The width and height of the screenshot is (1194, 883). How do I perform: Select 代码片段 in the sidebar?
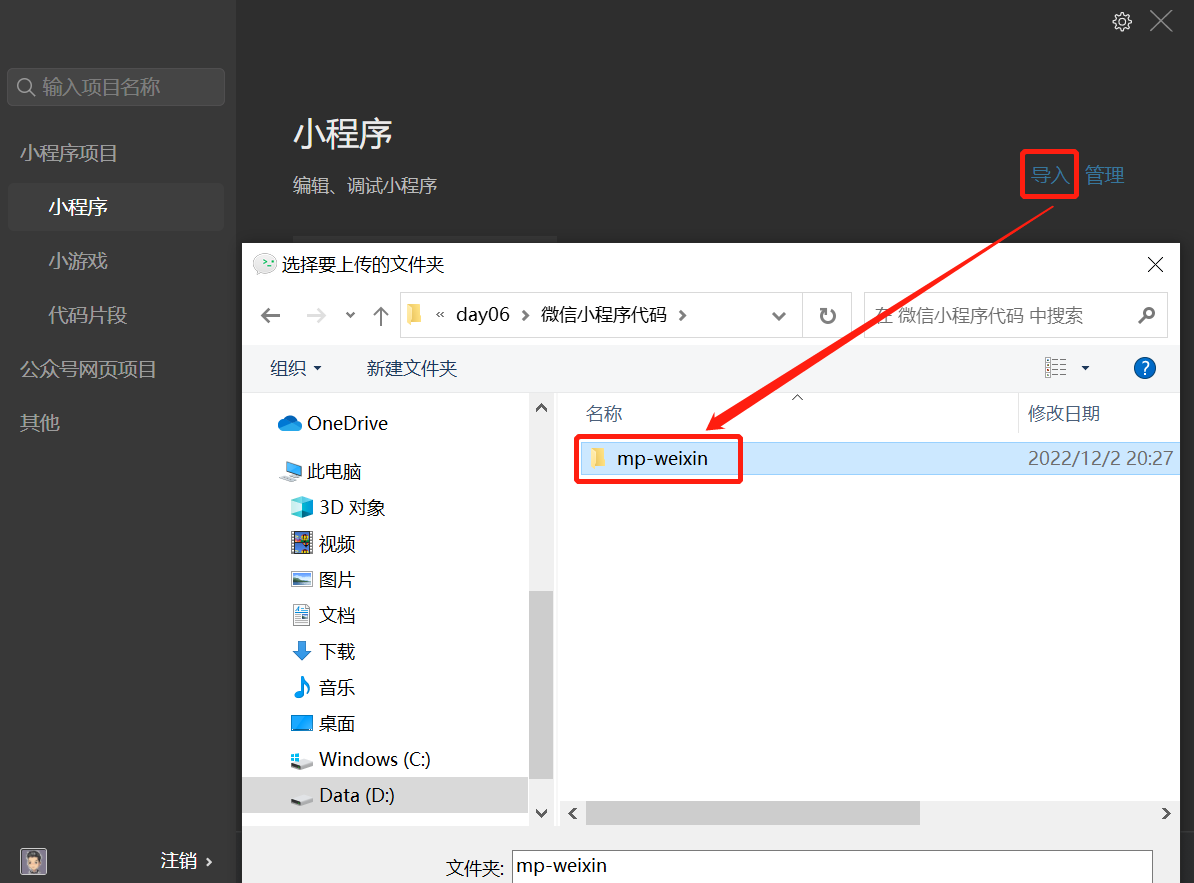coord(88,315)
